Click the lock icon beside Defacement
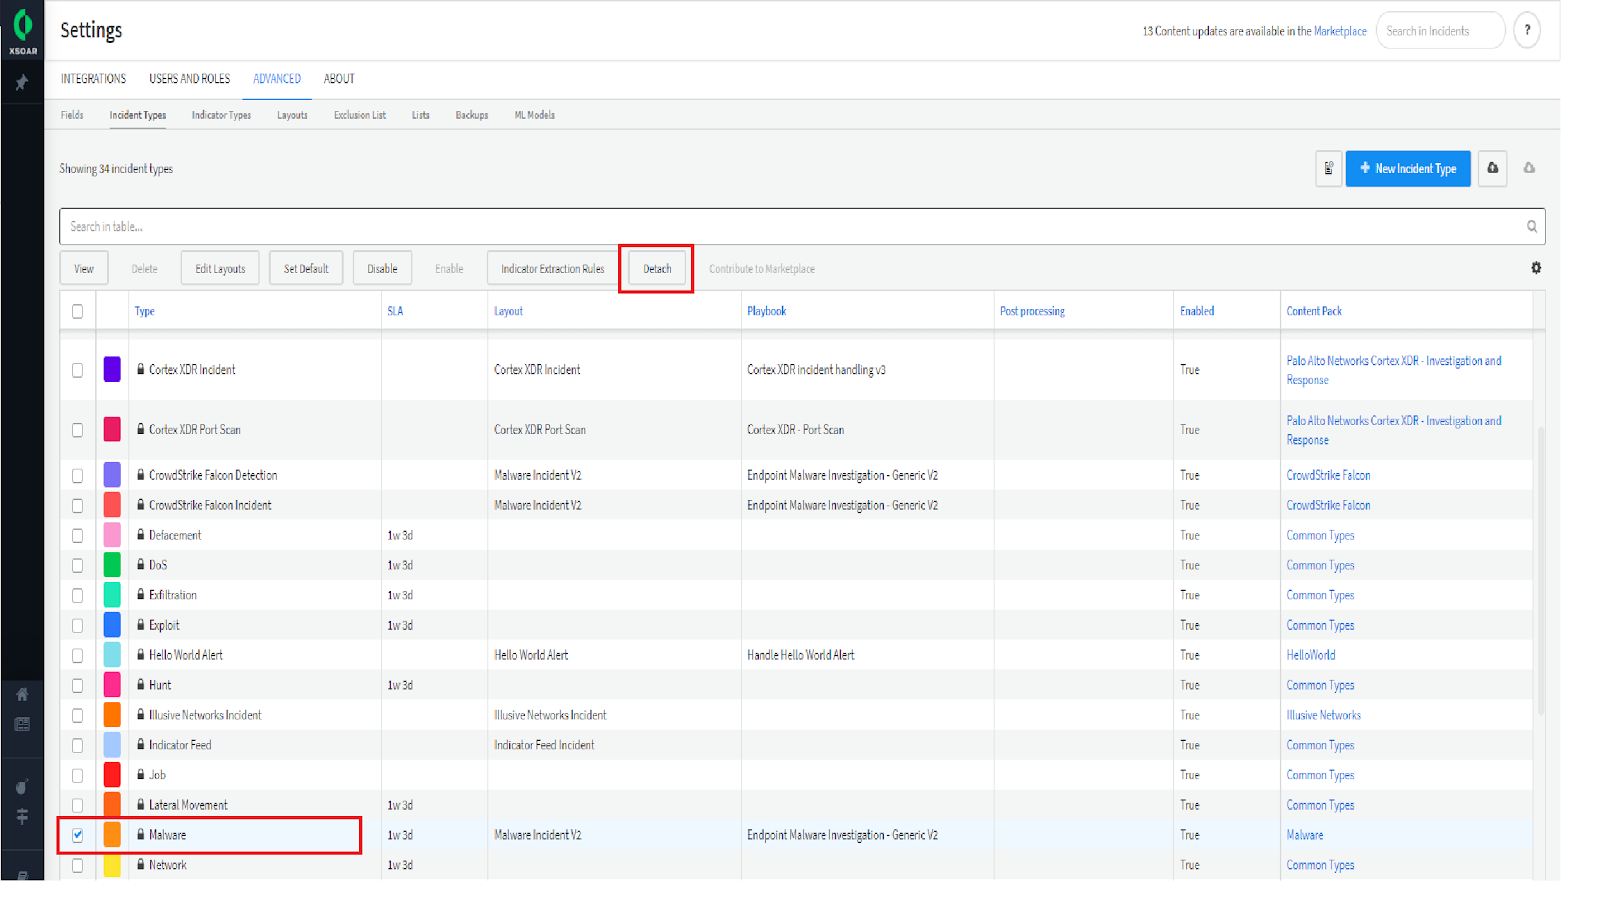Image resolution: width=1600 pixels, height=900 pixels. (141, 534)
